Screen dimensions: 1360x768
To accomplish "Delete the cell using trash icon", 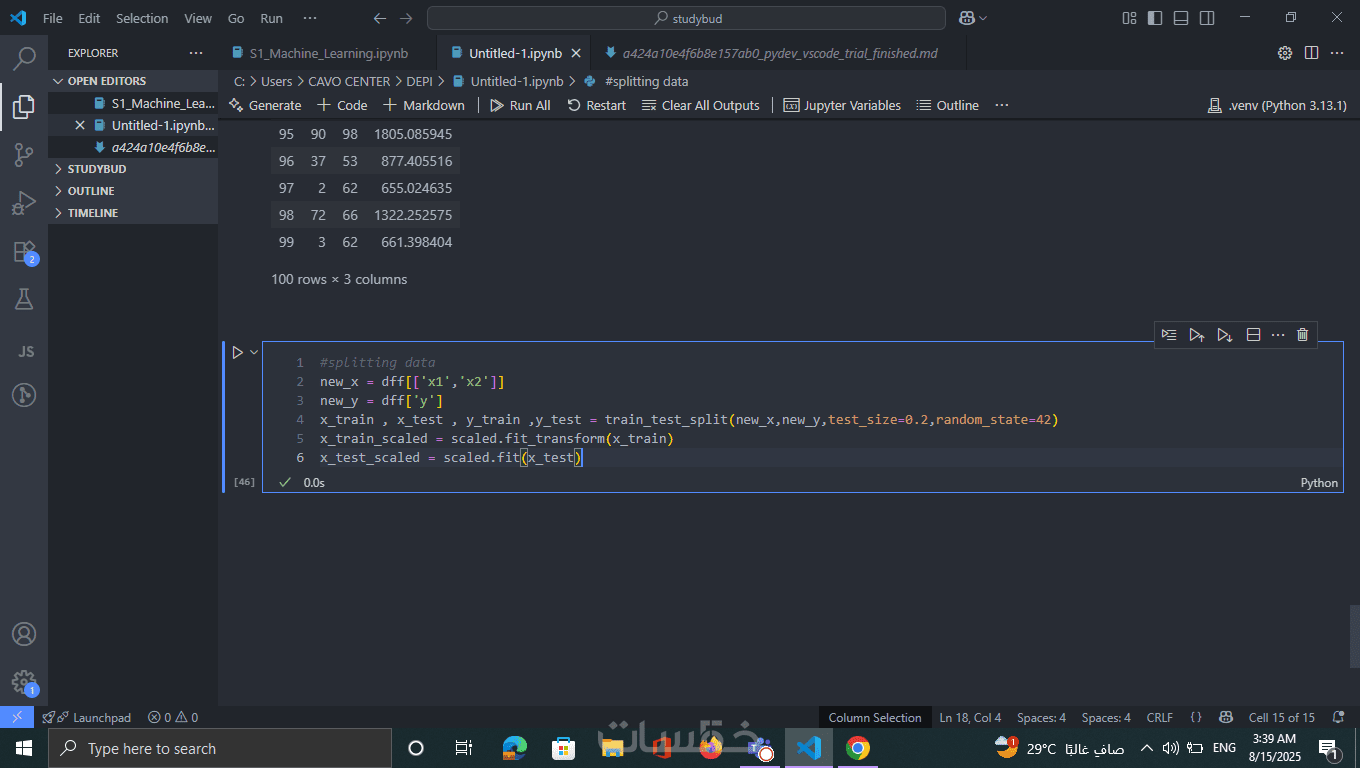I will [1302, 335].
